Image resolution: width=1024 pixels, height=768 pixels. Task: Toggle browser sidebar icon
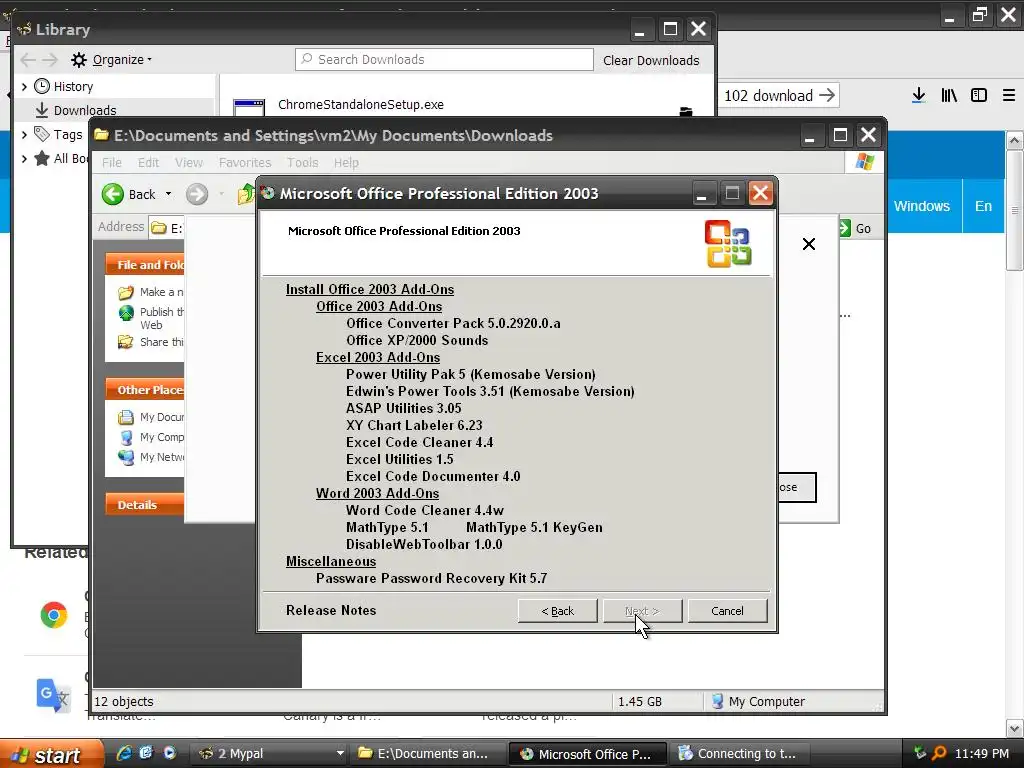979,95
